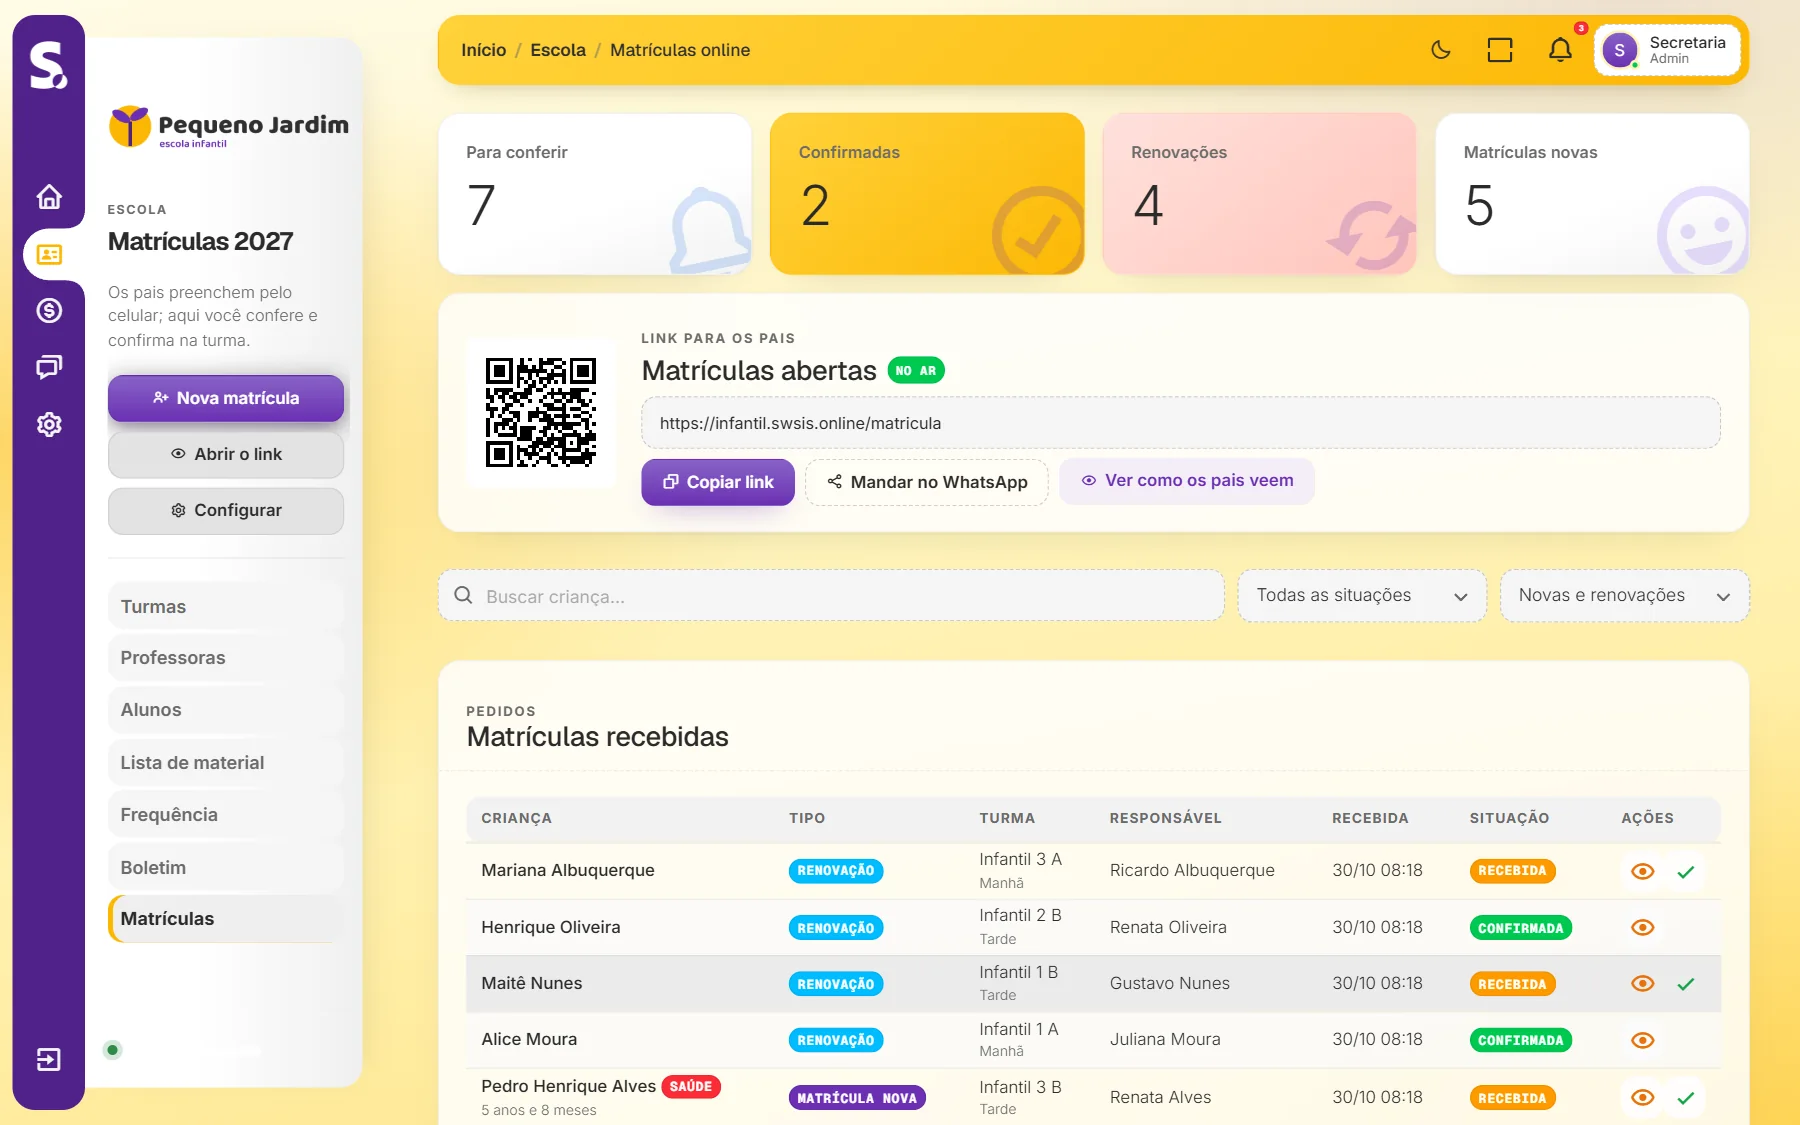View Pedro Henrique Alves's enrollment via the eye icon
1800x1125 pixels.
(1642, 1098)
